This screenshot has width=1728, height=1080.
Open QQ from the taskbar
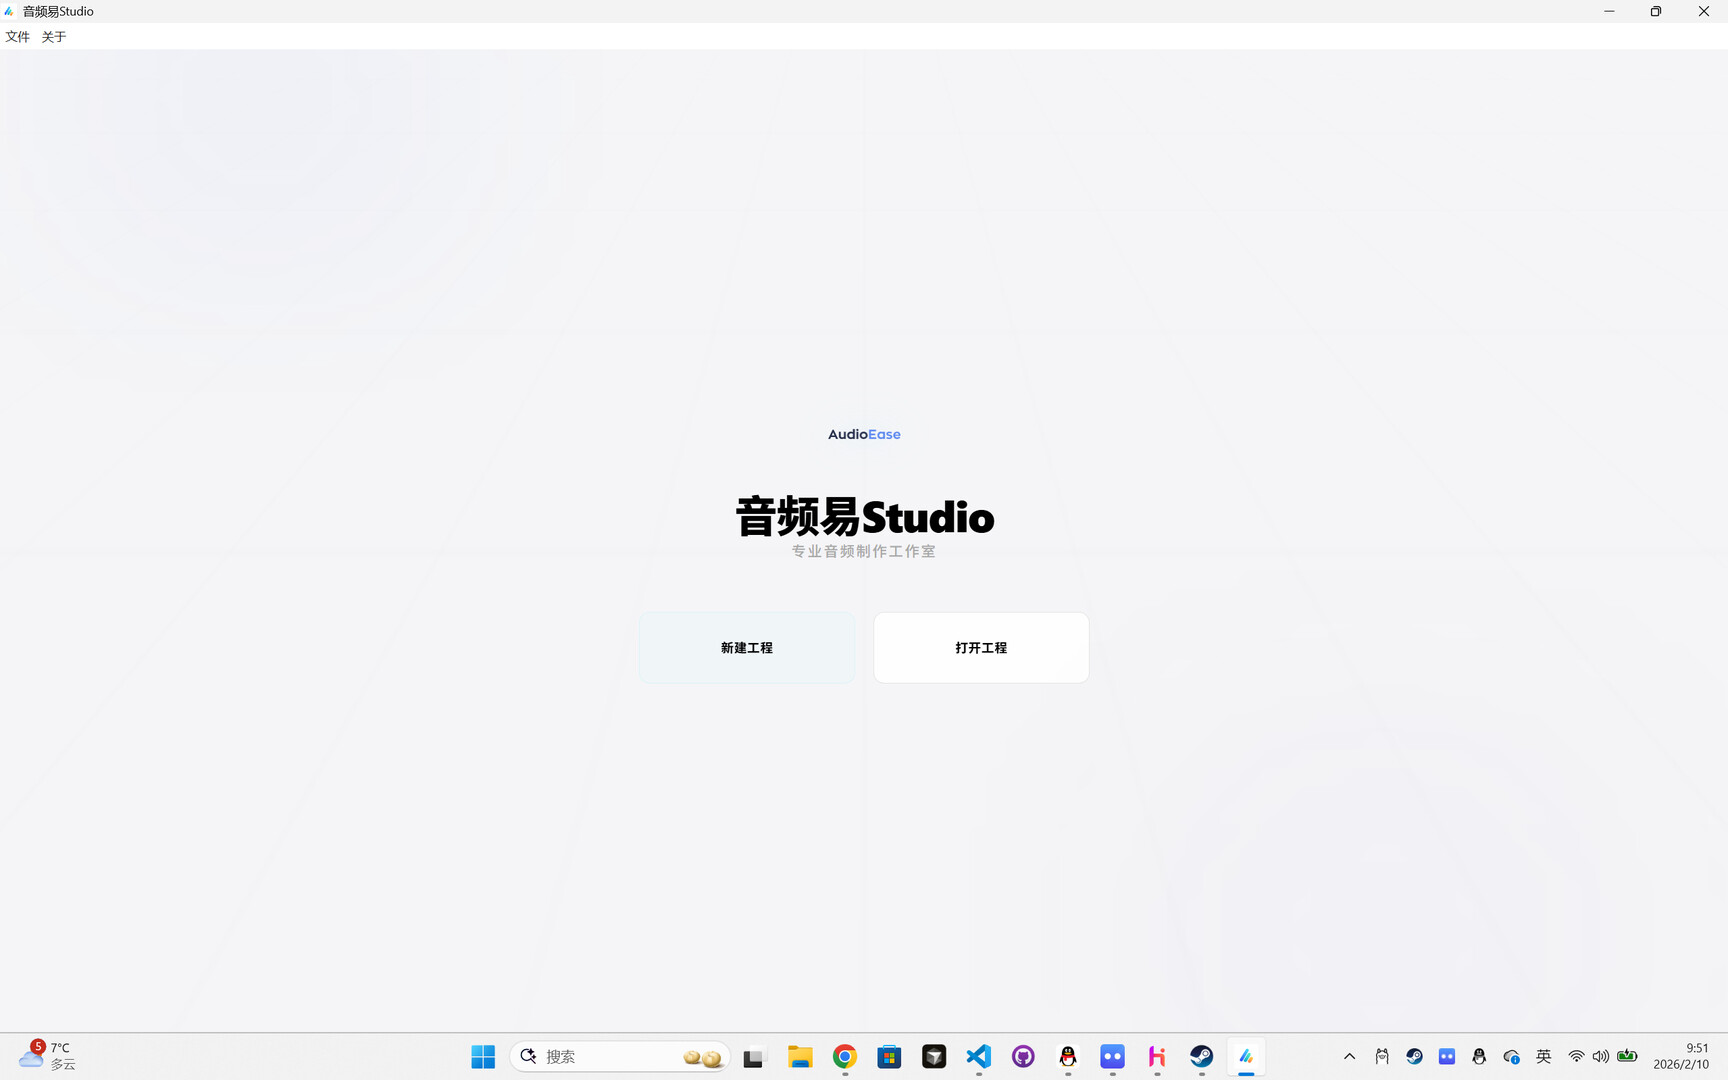tap(1067, 1056)
